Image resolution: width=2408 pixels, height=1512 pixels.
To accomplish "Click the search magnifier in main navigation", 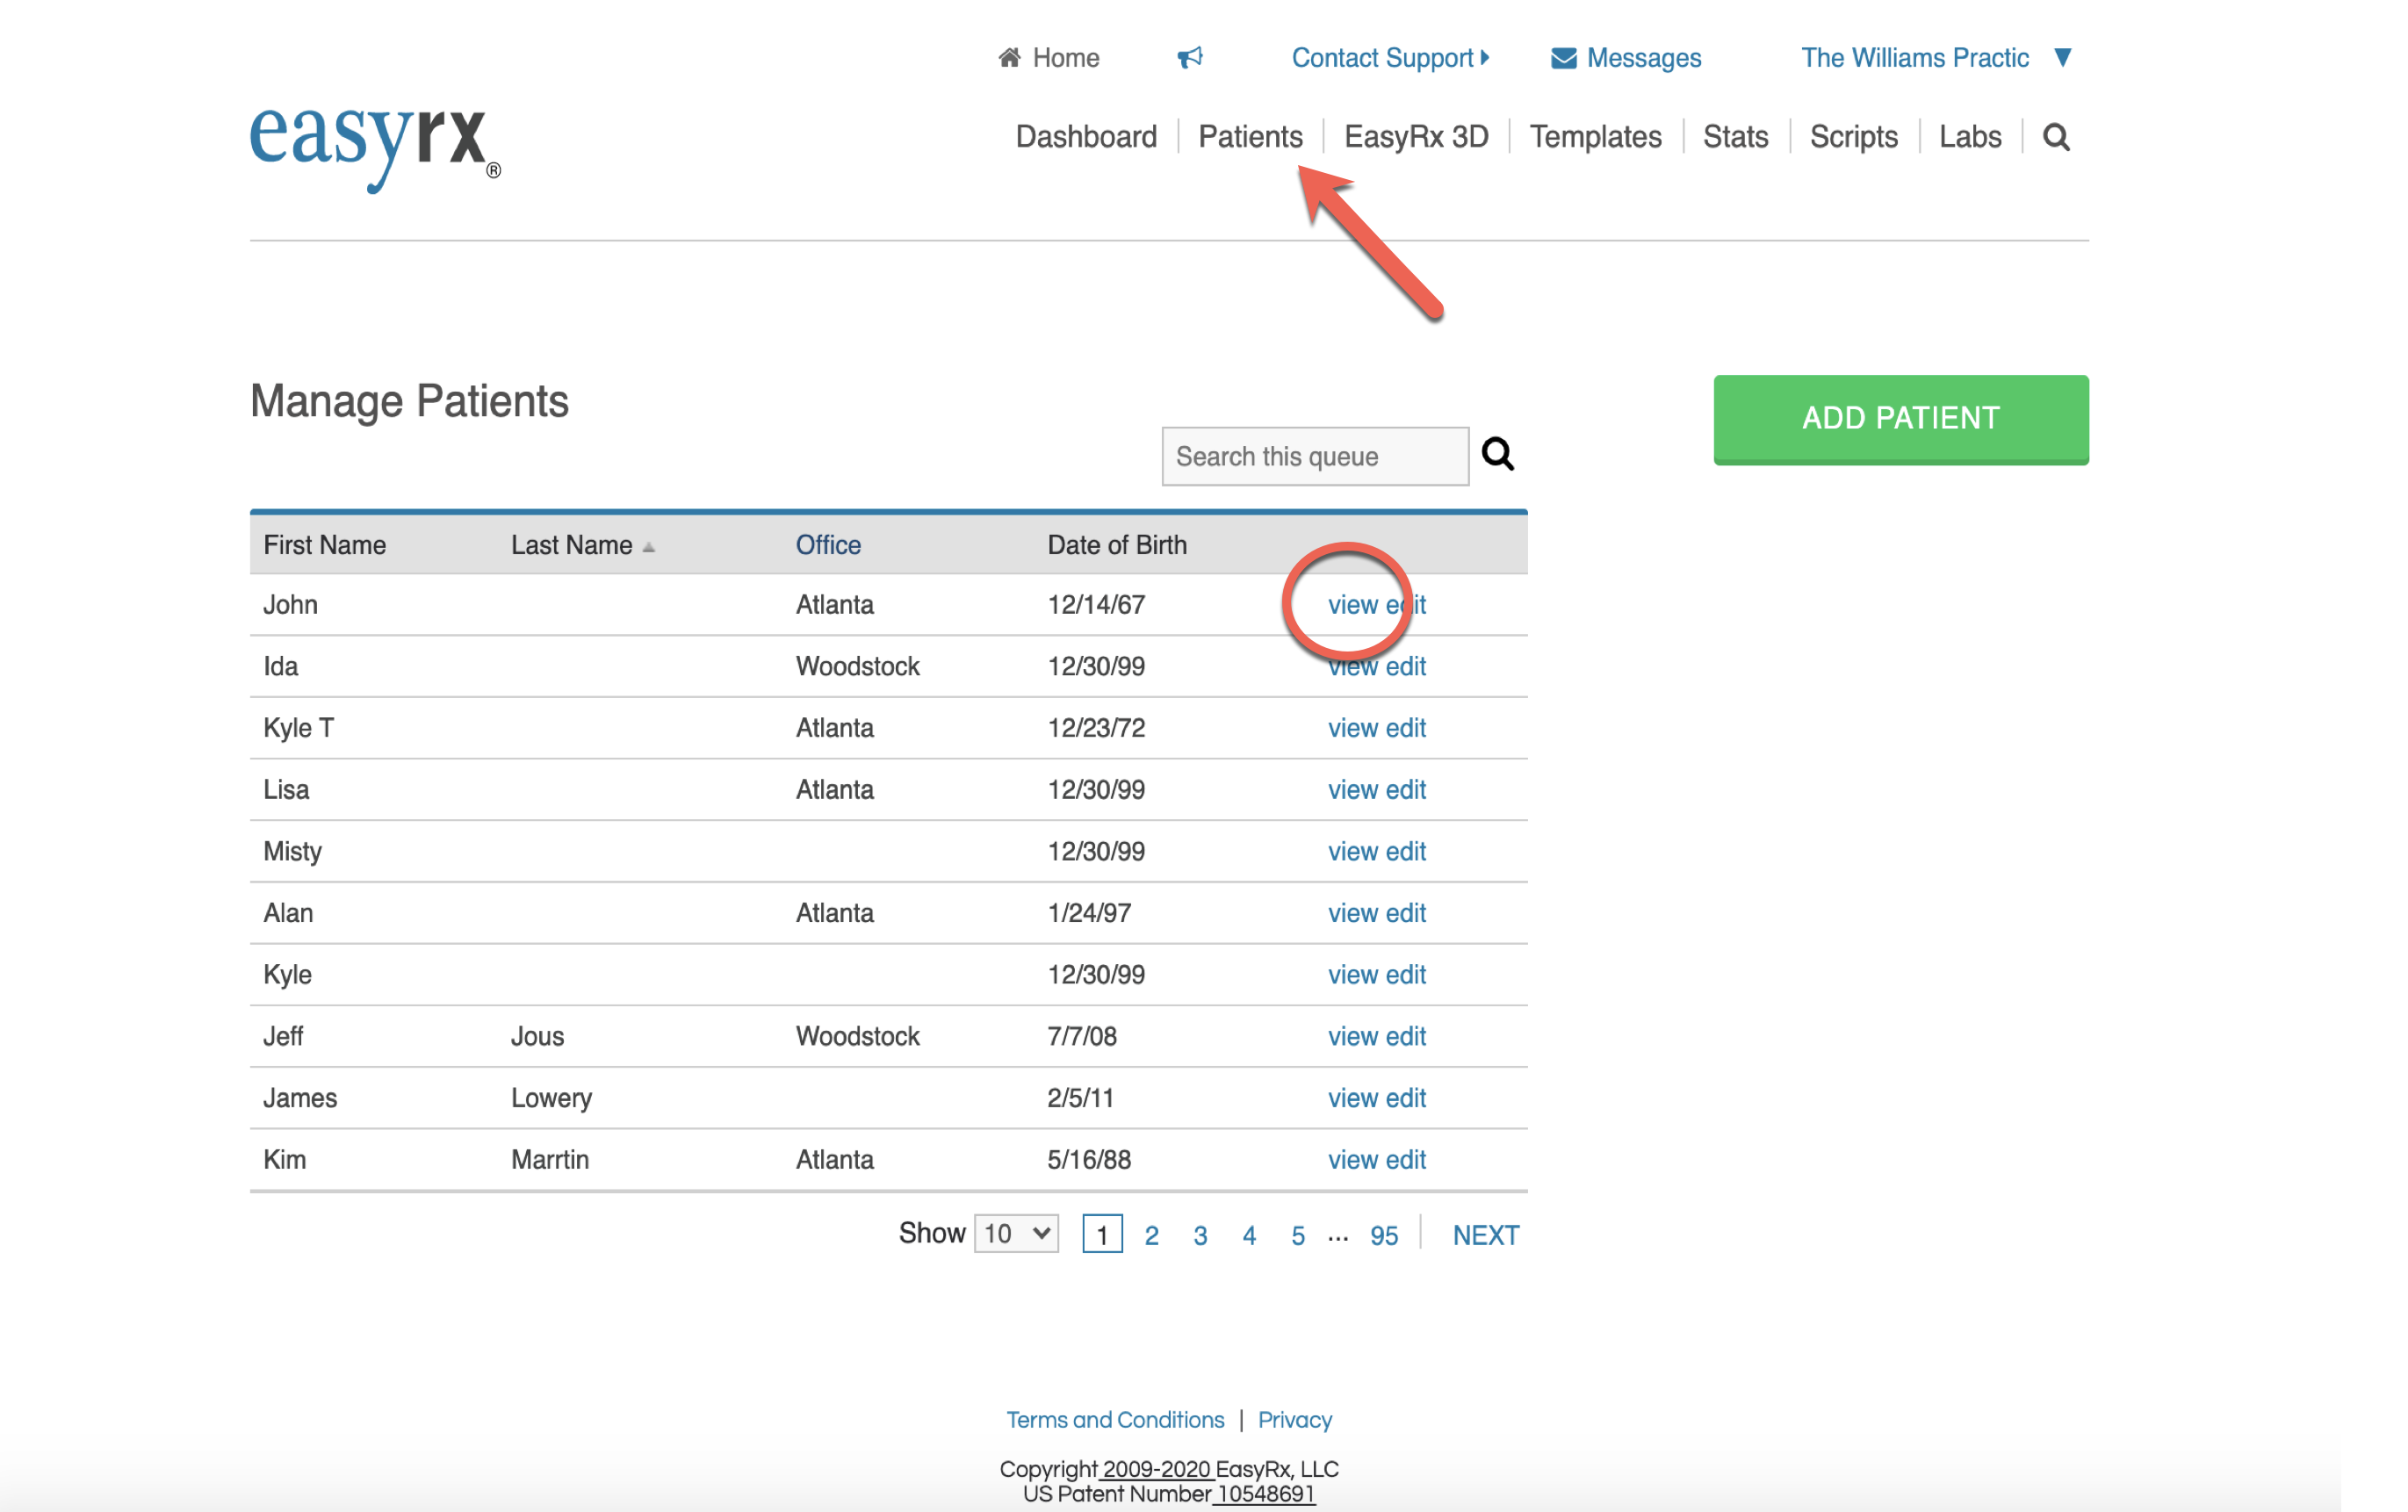I will pos(2055,137).
